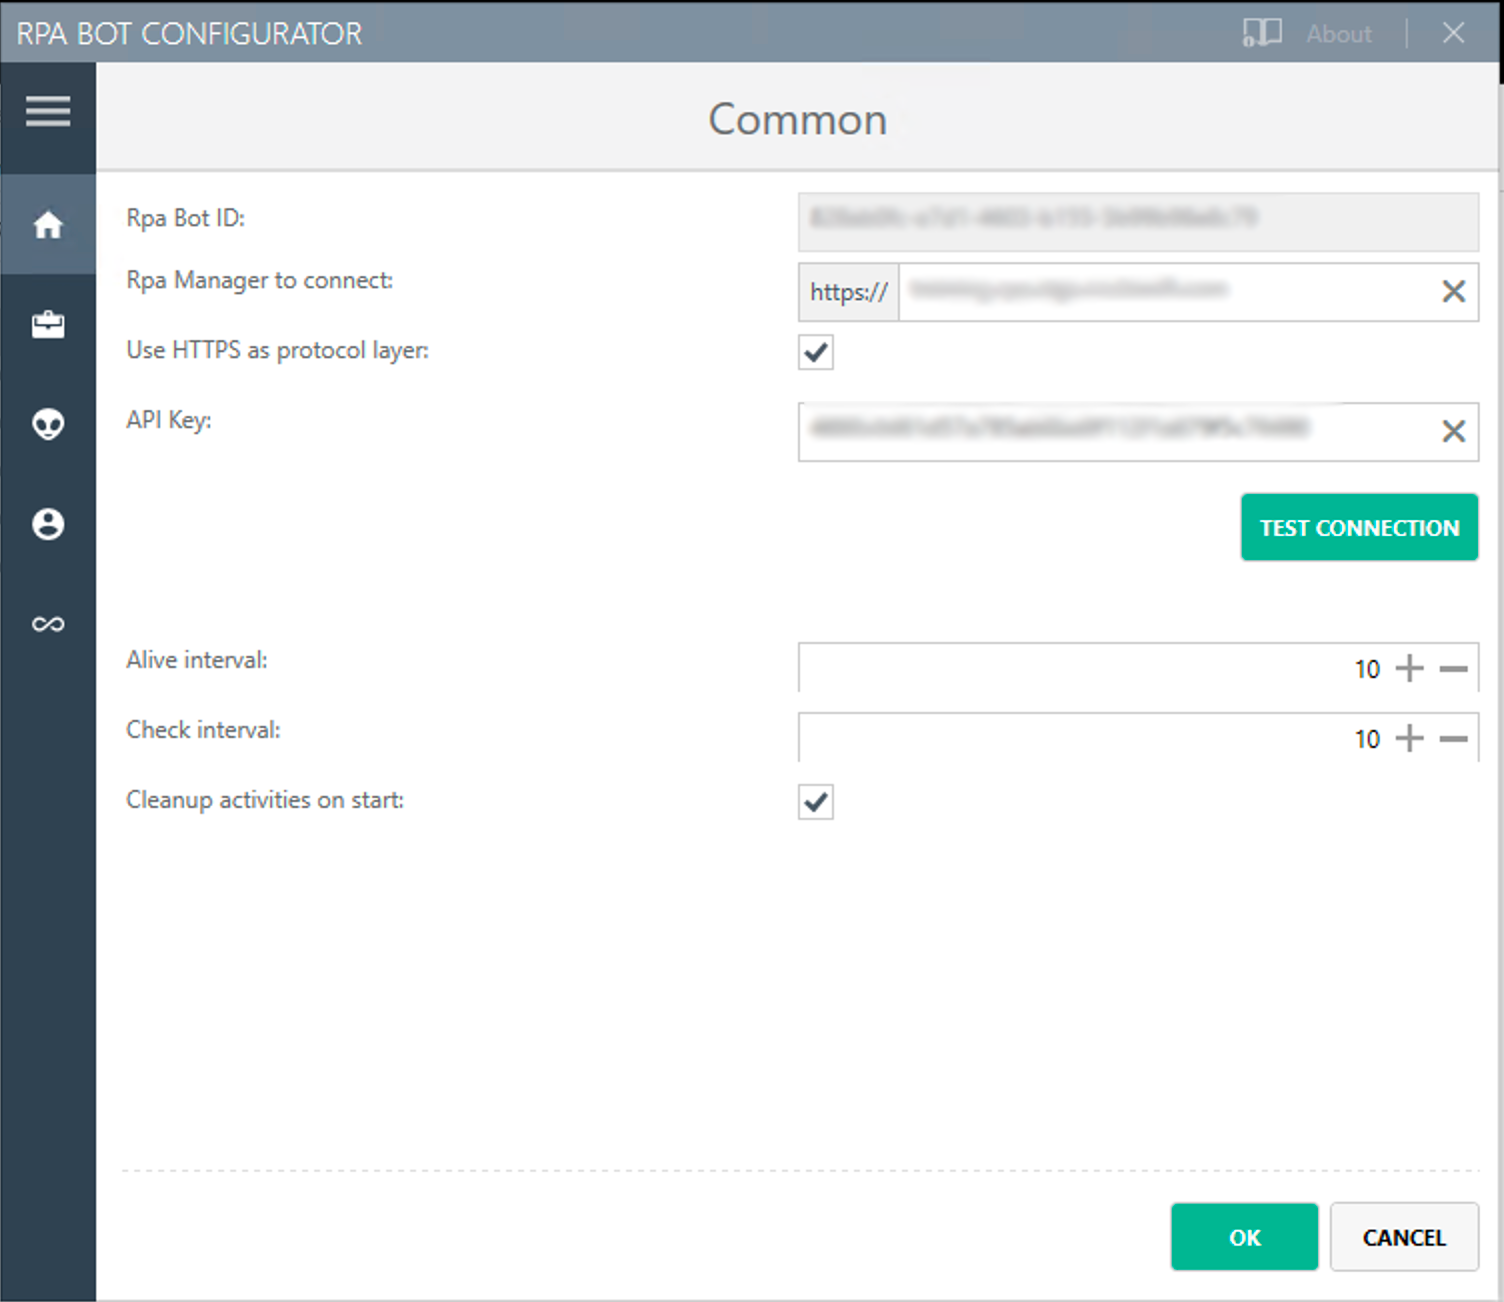
Task: Click inside the API Key field
Action: coord(1100,431)
